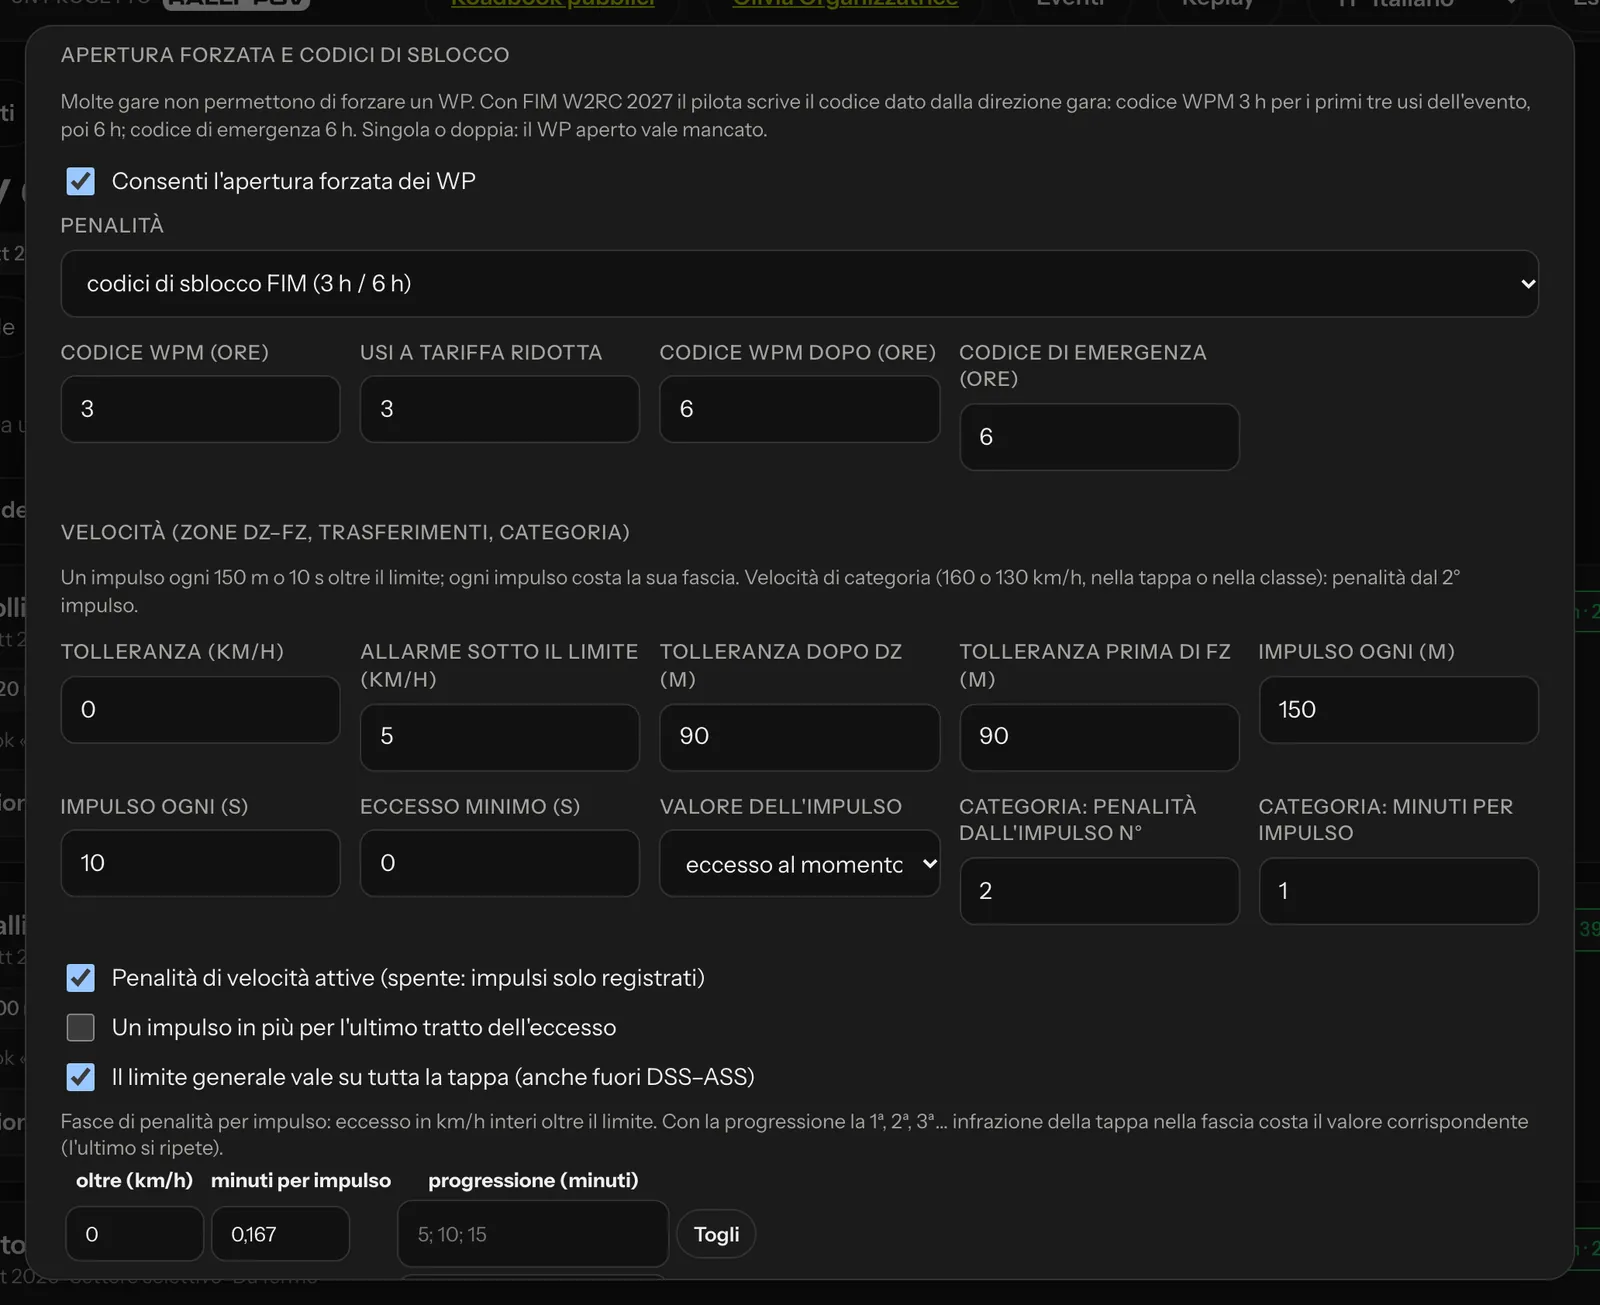This screenshot has height=1305, width=1600.
Task: Enable "Un impulso in più" checkbox
Action: [80, 1028]
